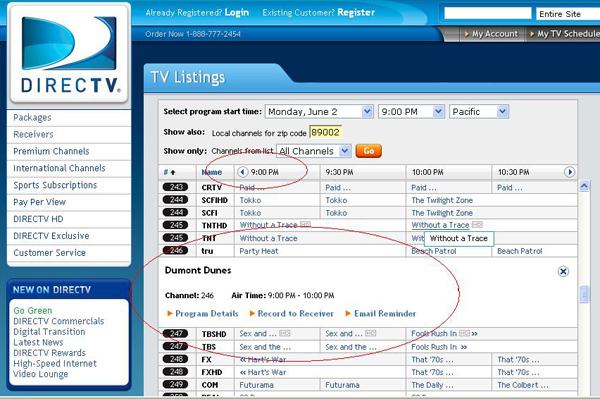Close the Dumont Dunes details panel
Image resolution: width=600 pixels, height=399 pixels.
[563, 271]
